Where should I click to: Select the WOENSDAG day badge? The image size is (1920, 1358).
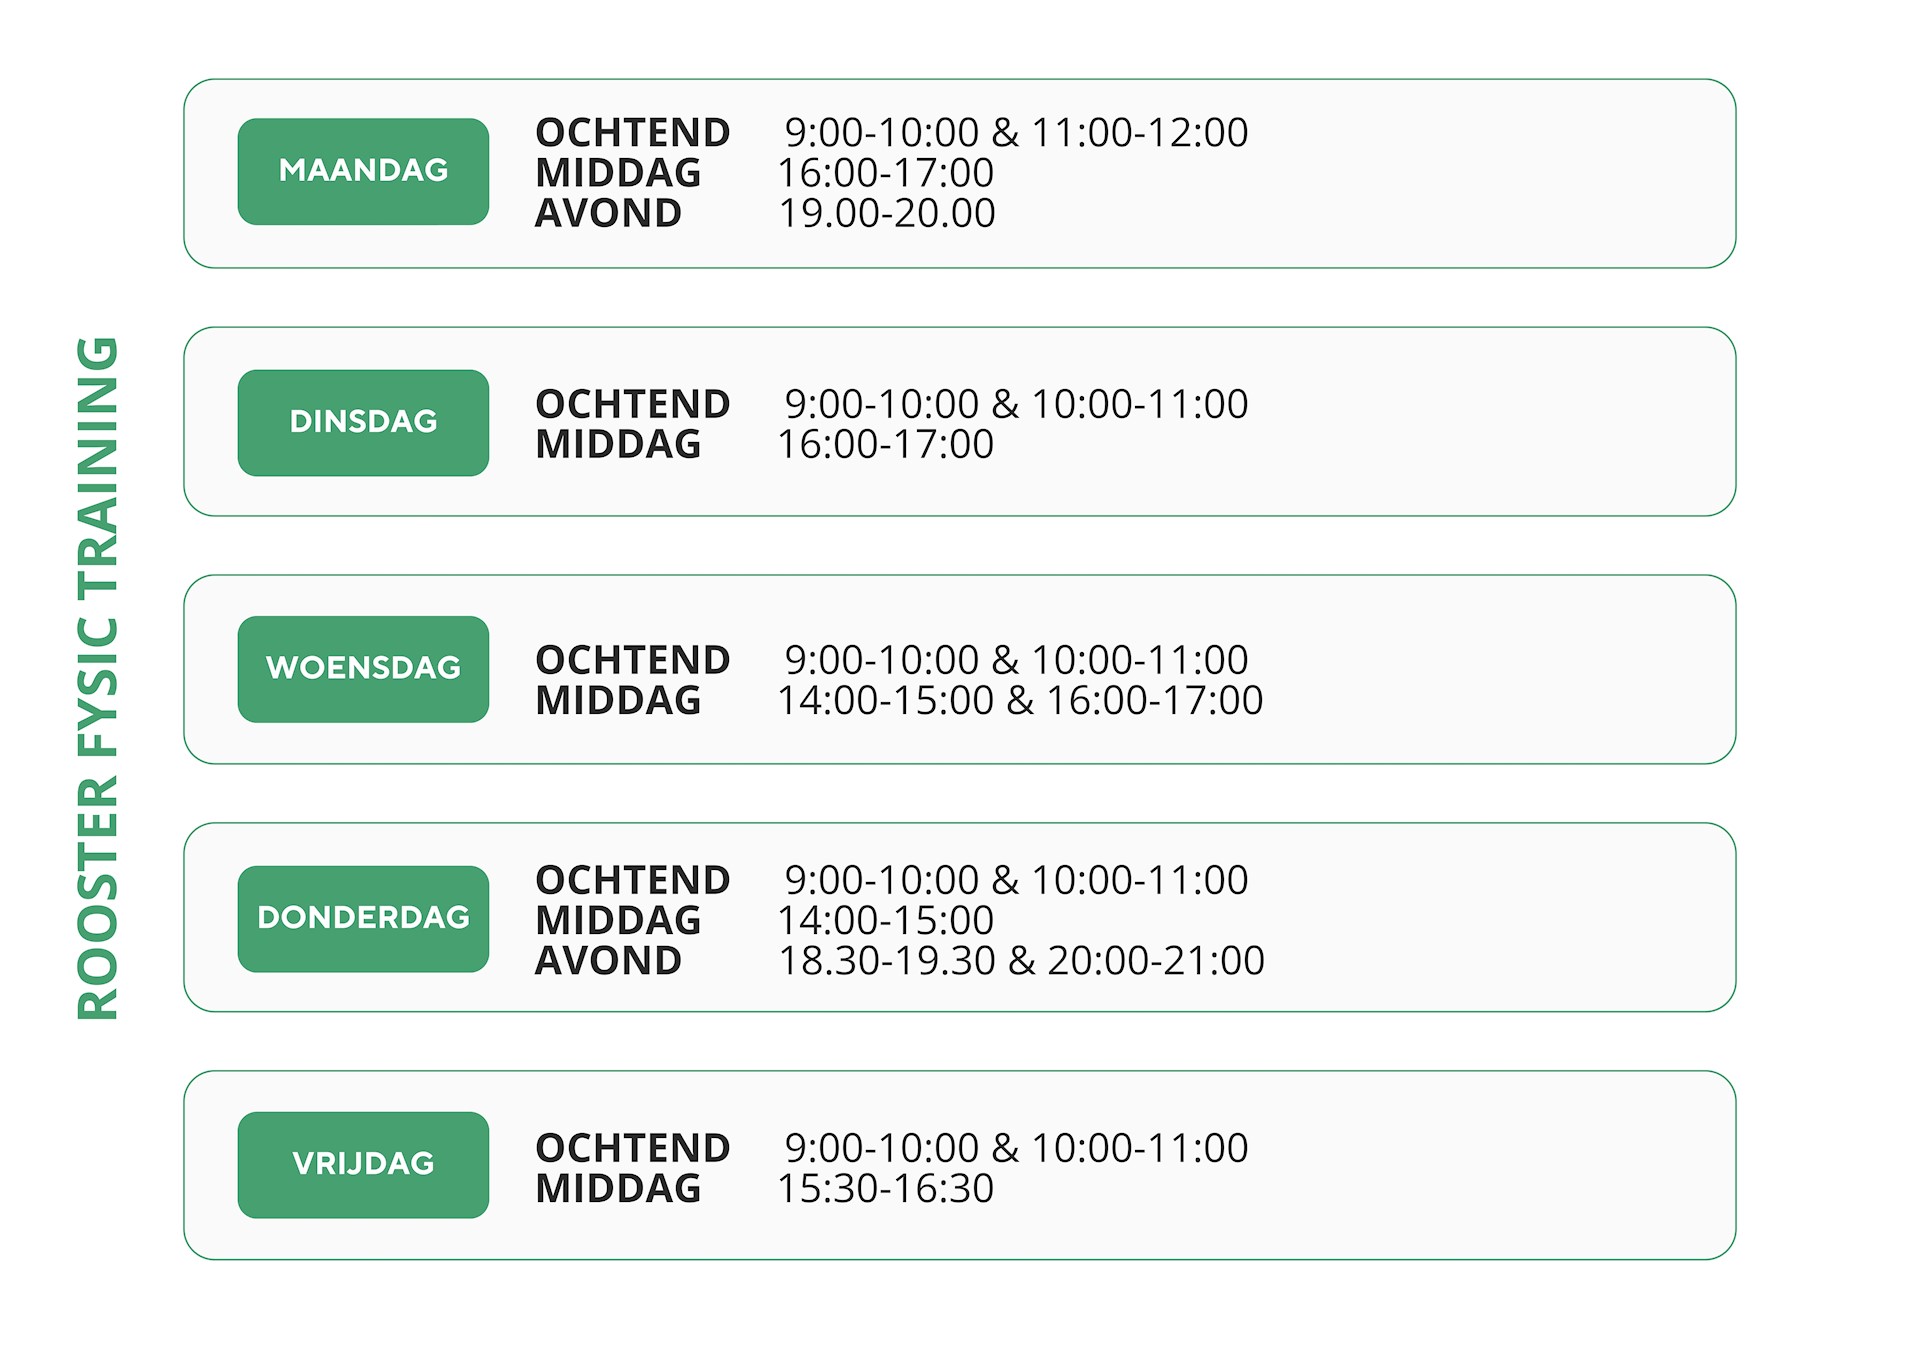[x=363, y=668]
